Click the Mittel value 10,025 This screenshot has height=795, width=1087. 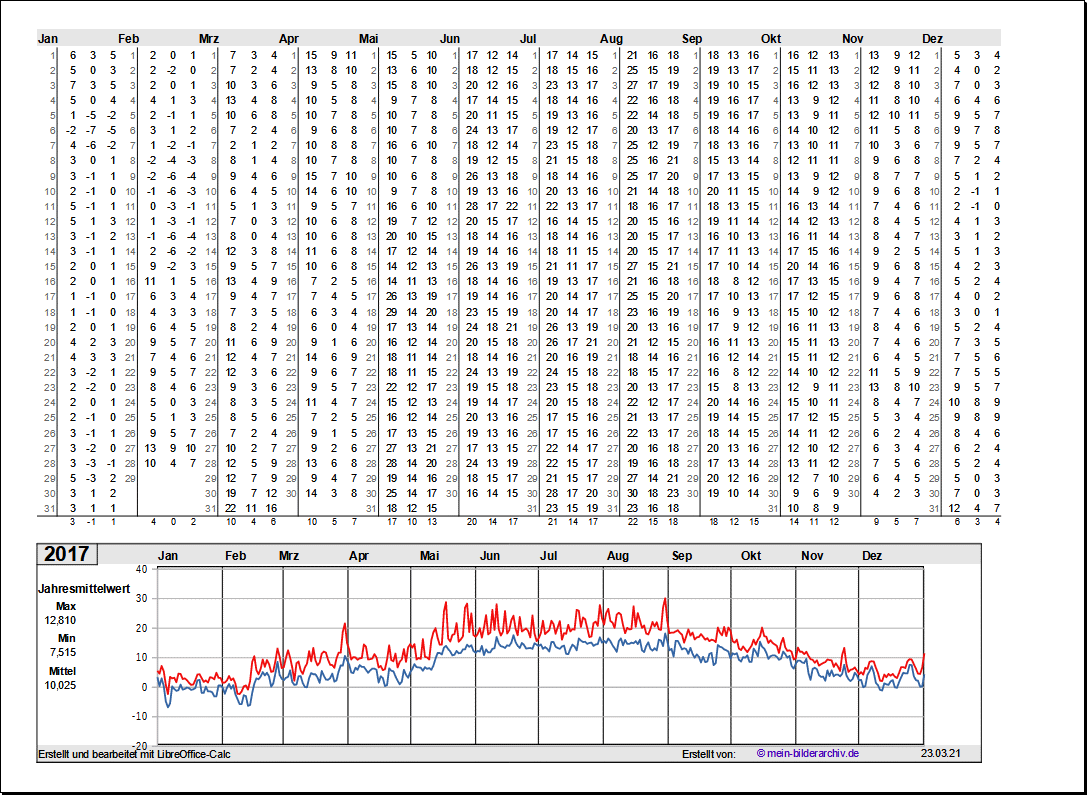(x=60, y=685)
